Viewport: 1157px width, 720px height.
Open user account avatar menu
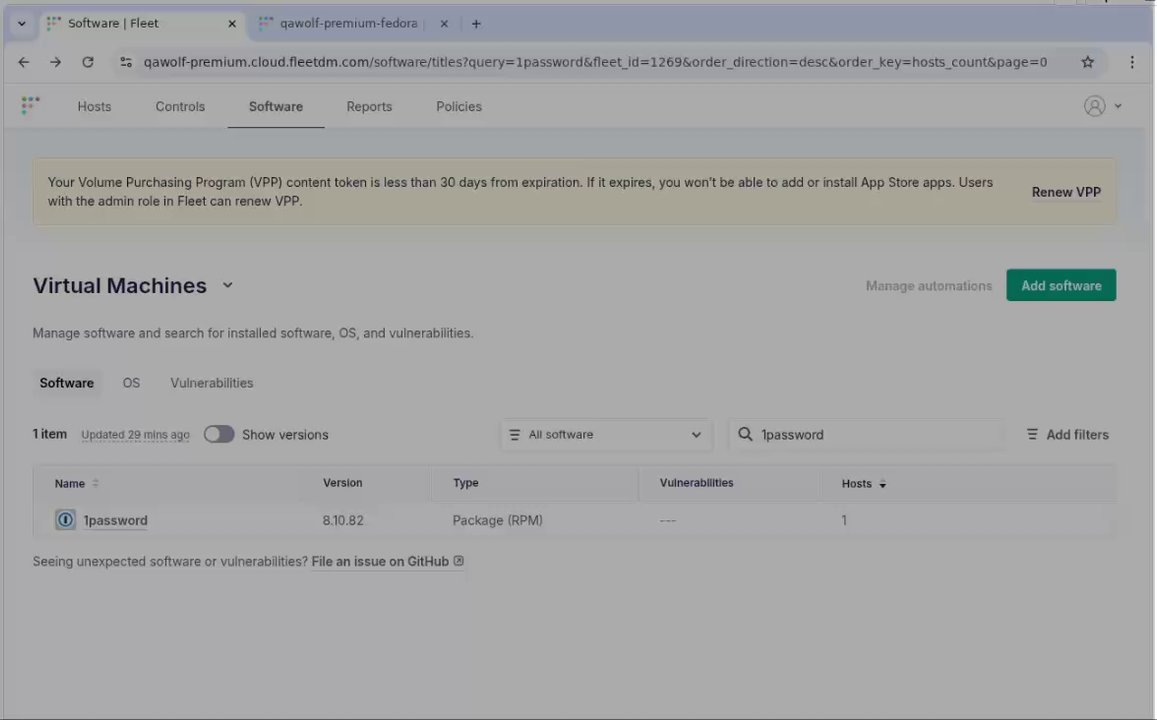coord(1094,105)
